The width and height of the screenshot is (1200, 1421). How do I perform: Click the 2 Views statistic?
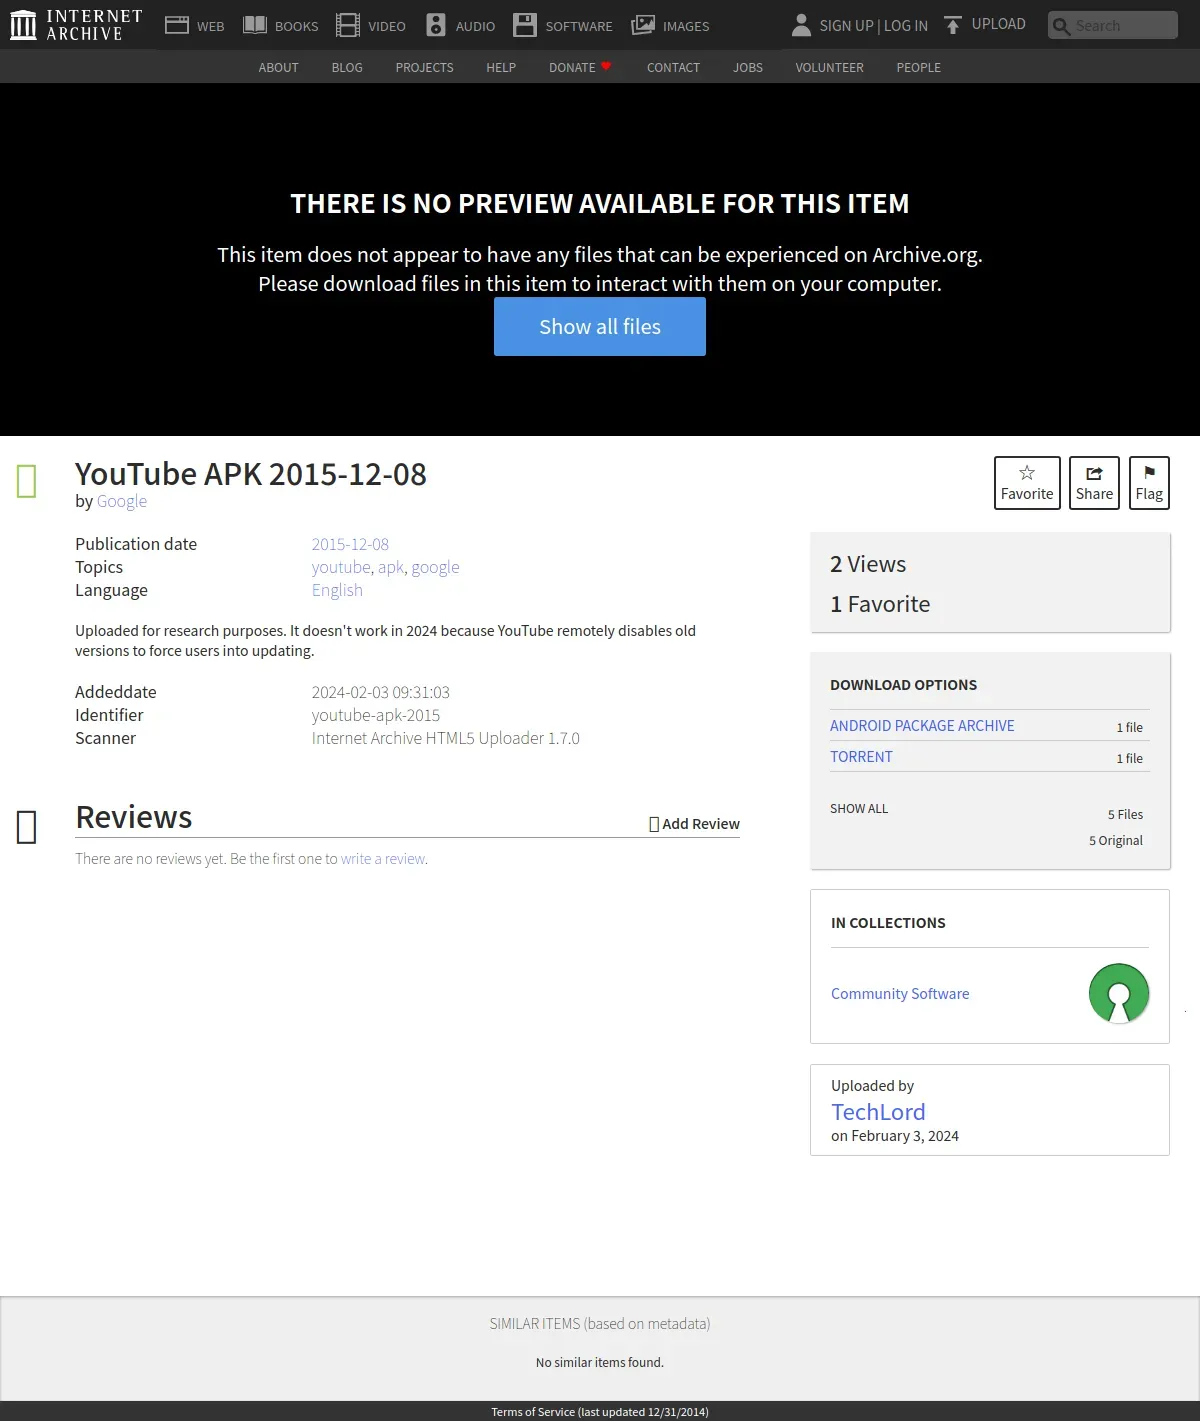coord(868,564)
